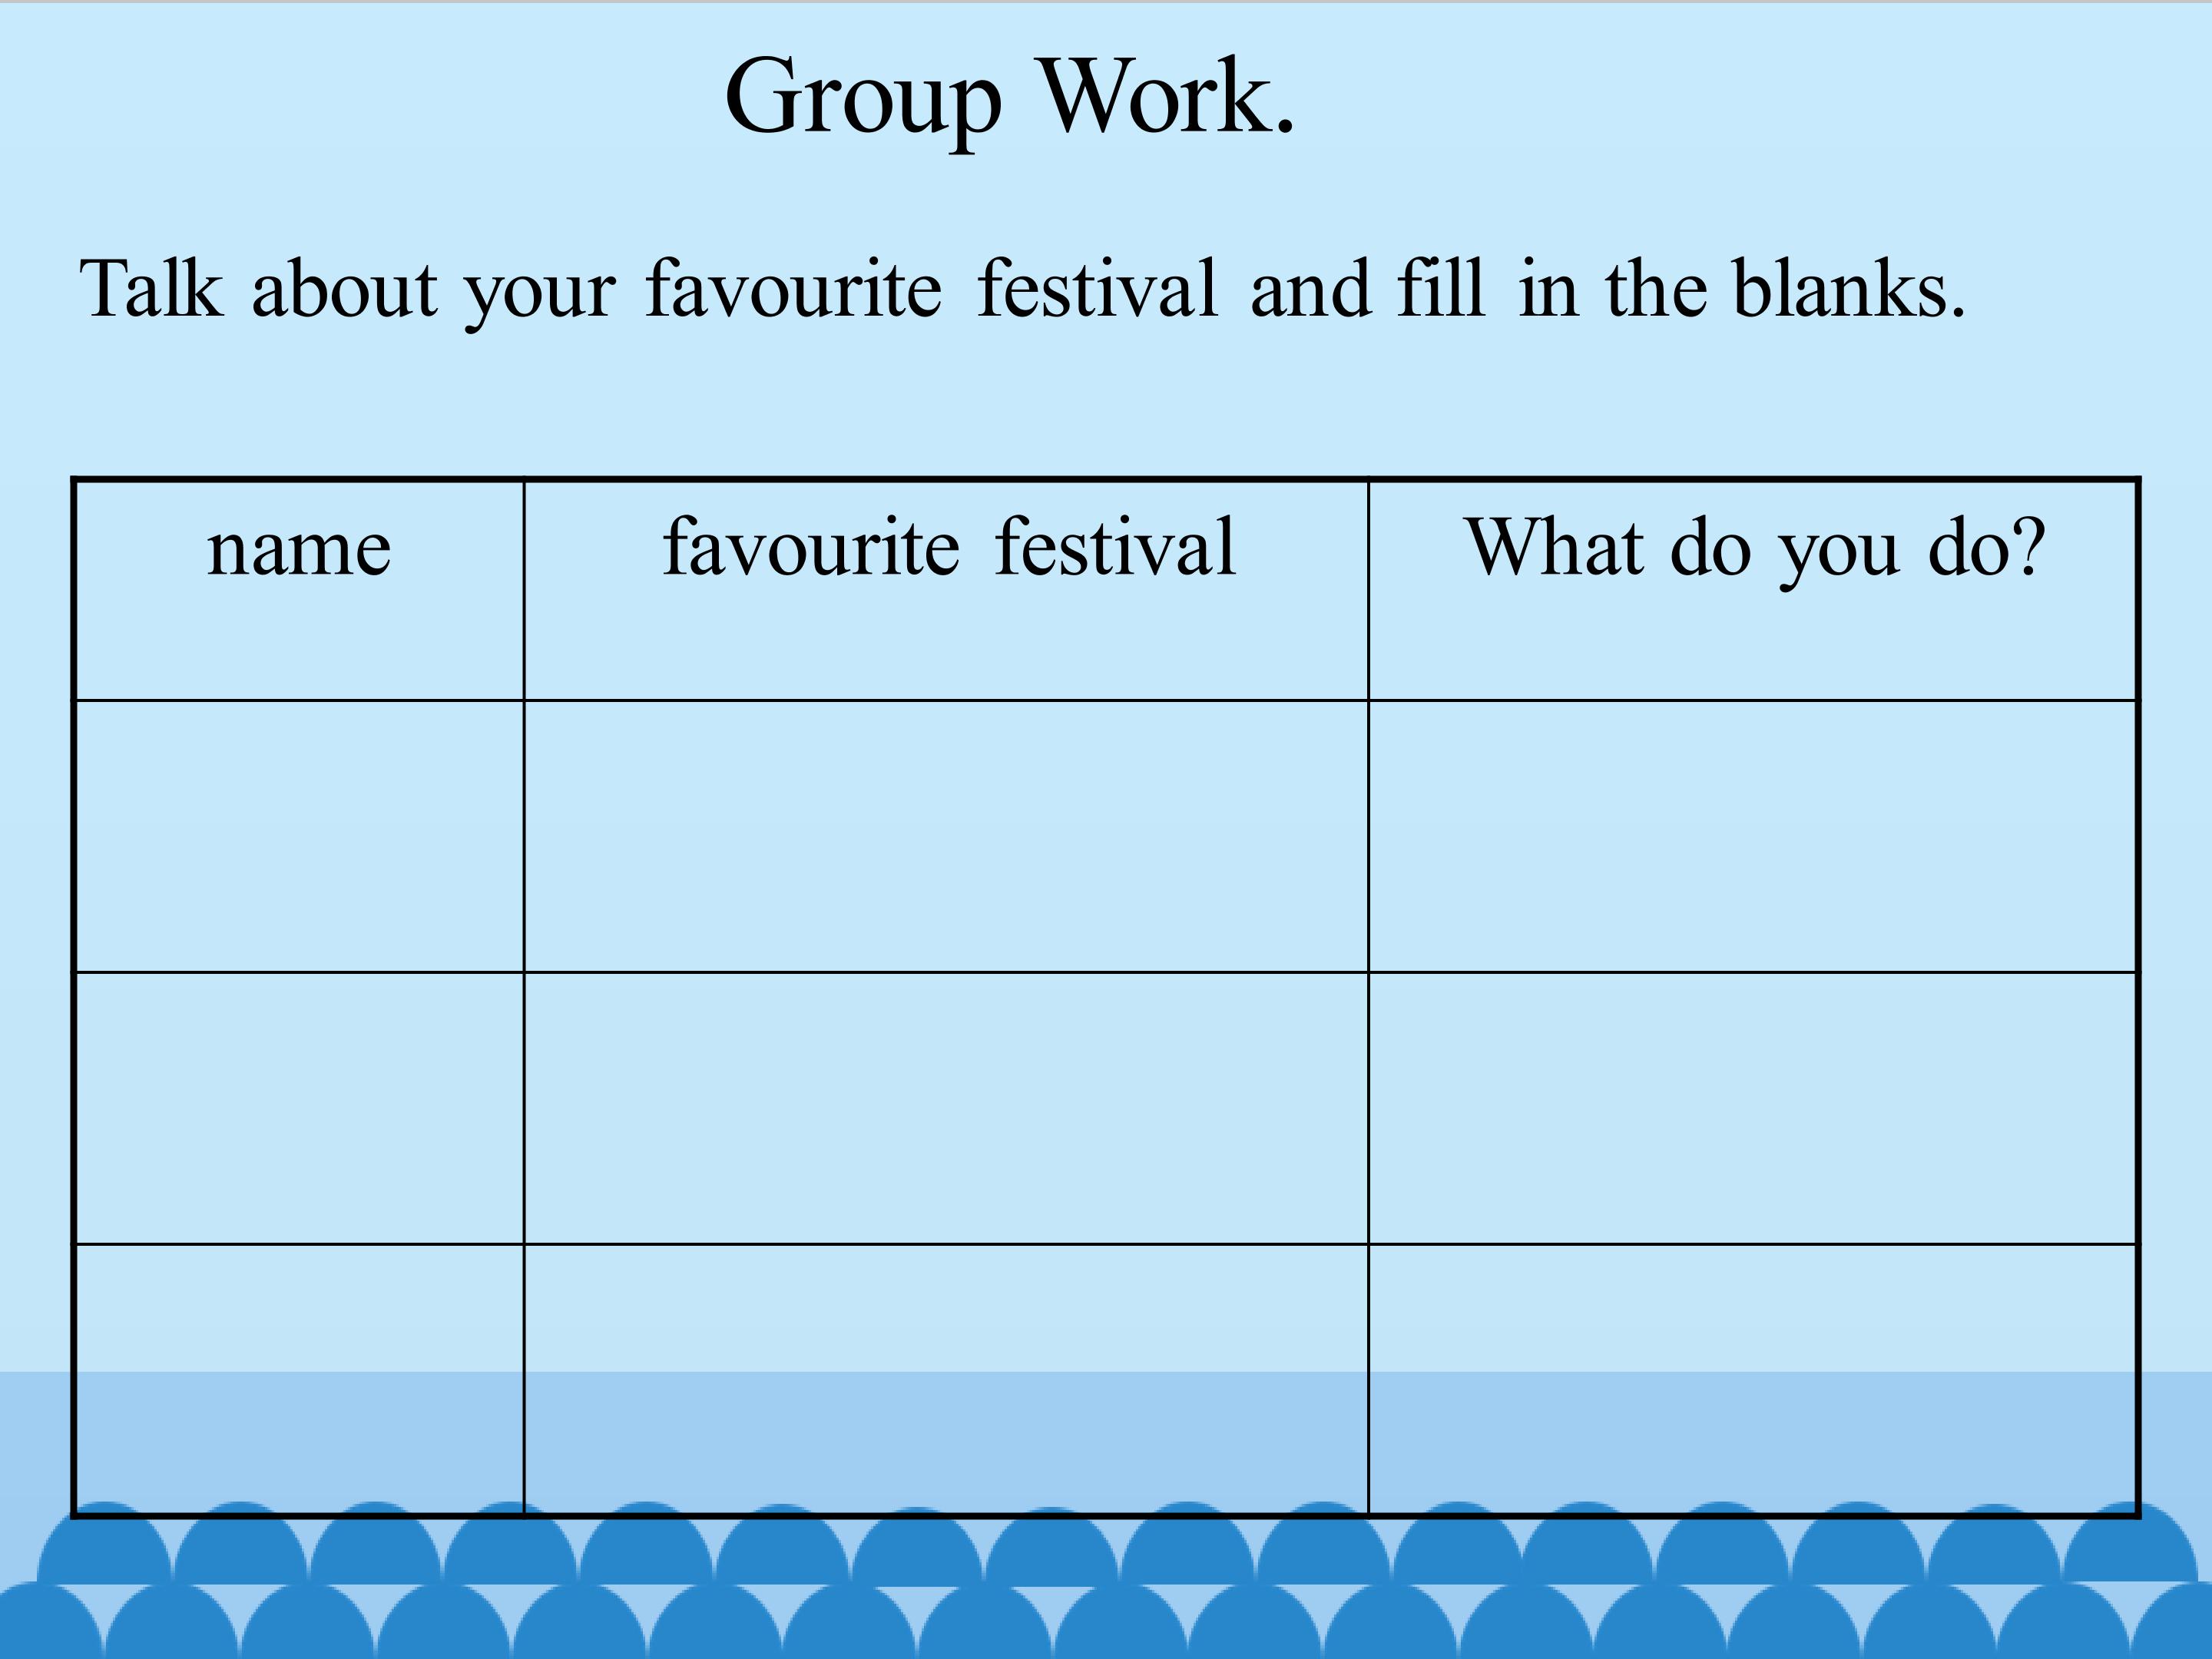Image resolution: width=2212 pixels, height=1659 pixels.
Task: Click first blank cell under "What do you do?"
Action: (1753, 836)
